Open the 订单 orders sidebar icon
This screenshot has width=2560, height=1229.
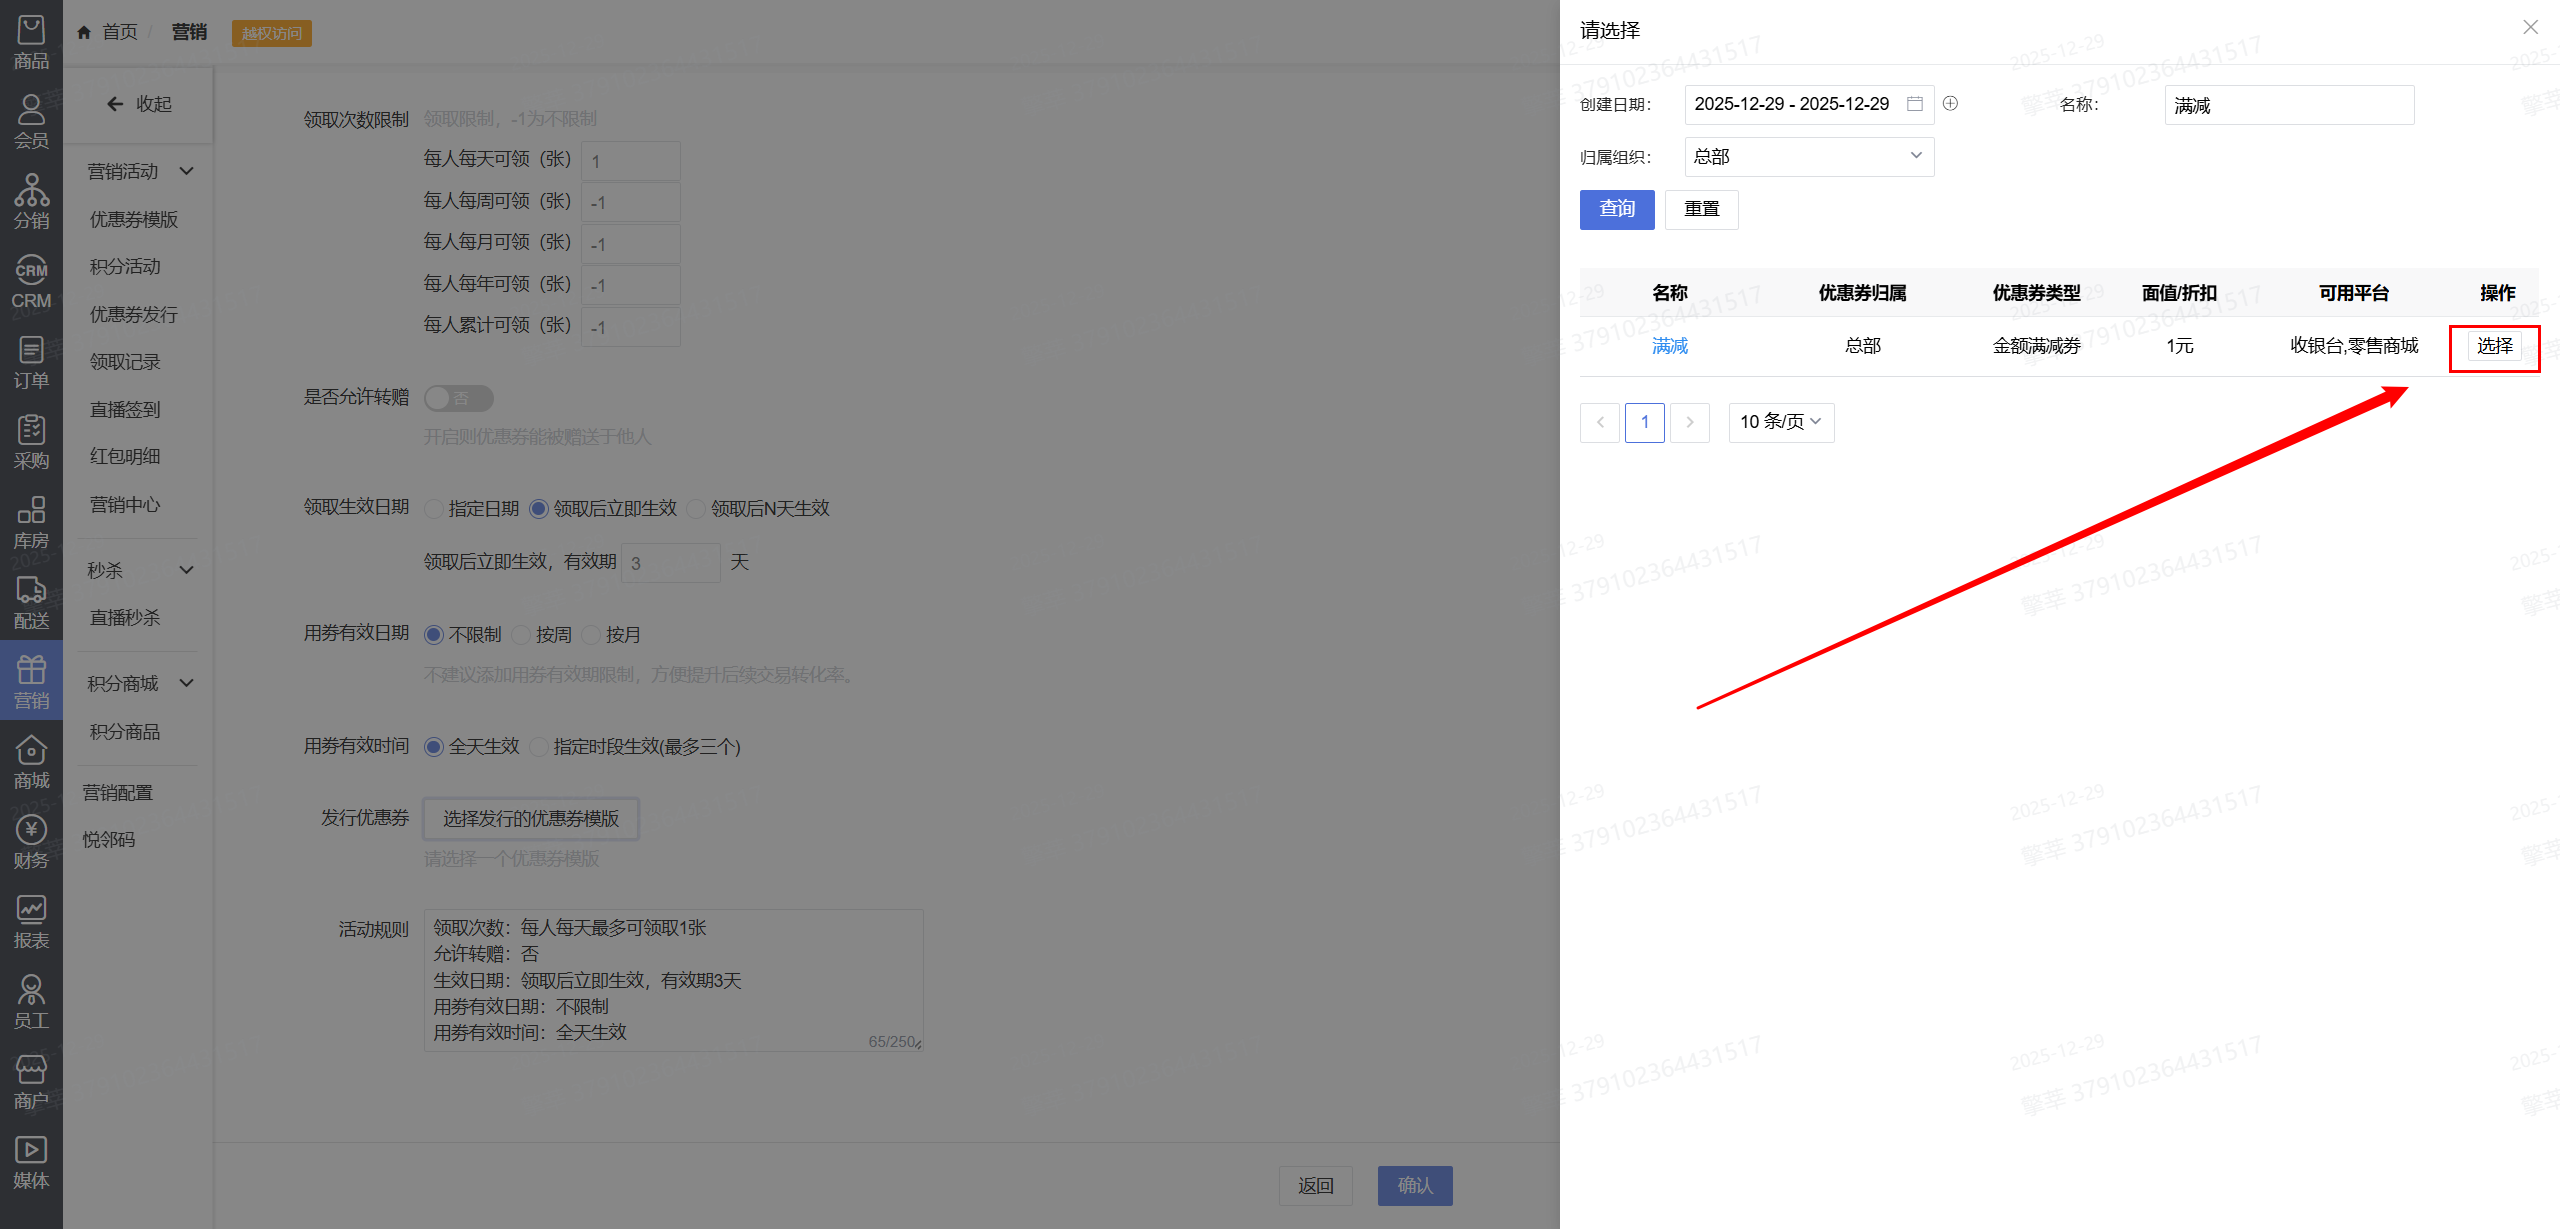tap(31, 361)
